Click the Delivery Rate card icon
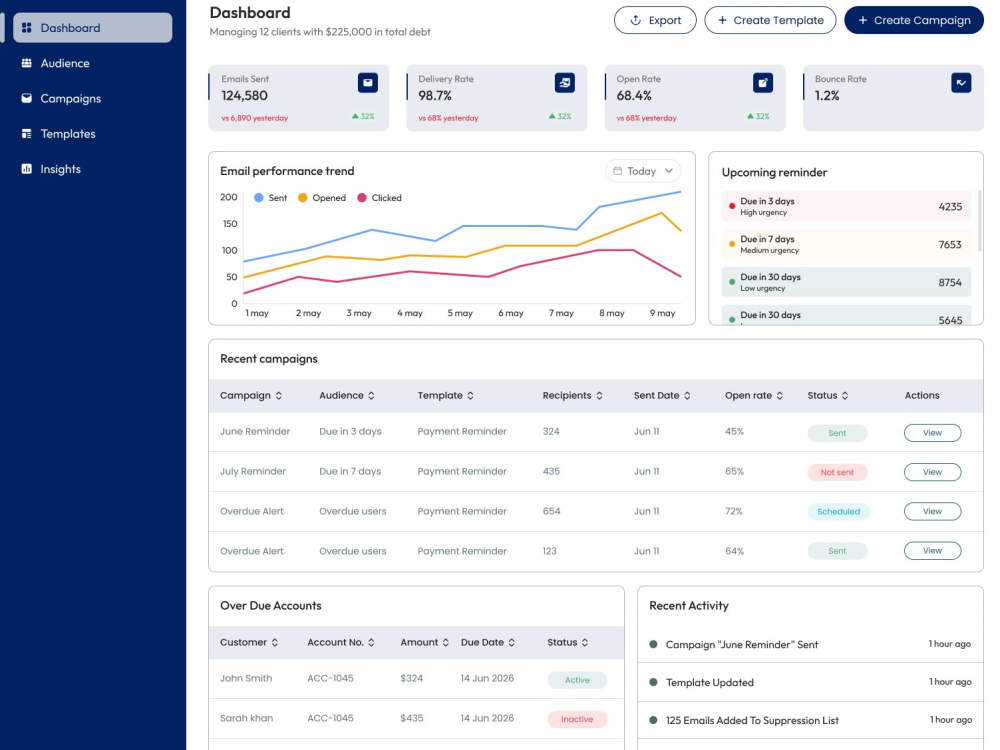The width and height of the screenshot is (1000, 750). coord(564,83)
